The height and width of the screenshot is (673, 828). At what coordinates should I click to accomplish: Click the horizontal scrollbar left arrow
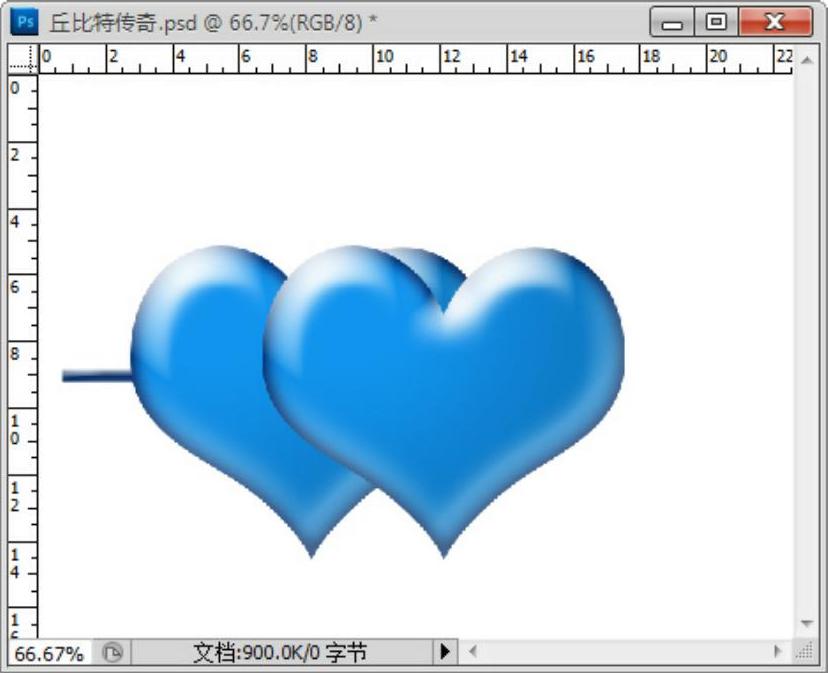[x=473, y=652]
